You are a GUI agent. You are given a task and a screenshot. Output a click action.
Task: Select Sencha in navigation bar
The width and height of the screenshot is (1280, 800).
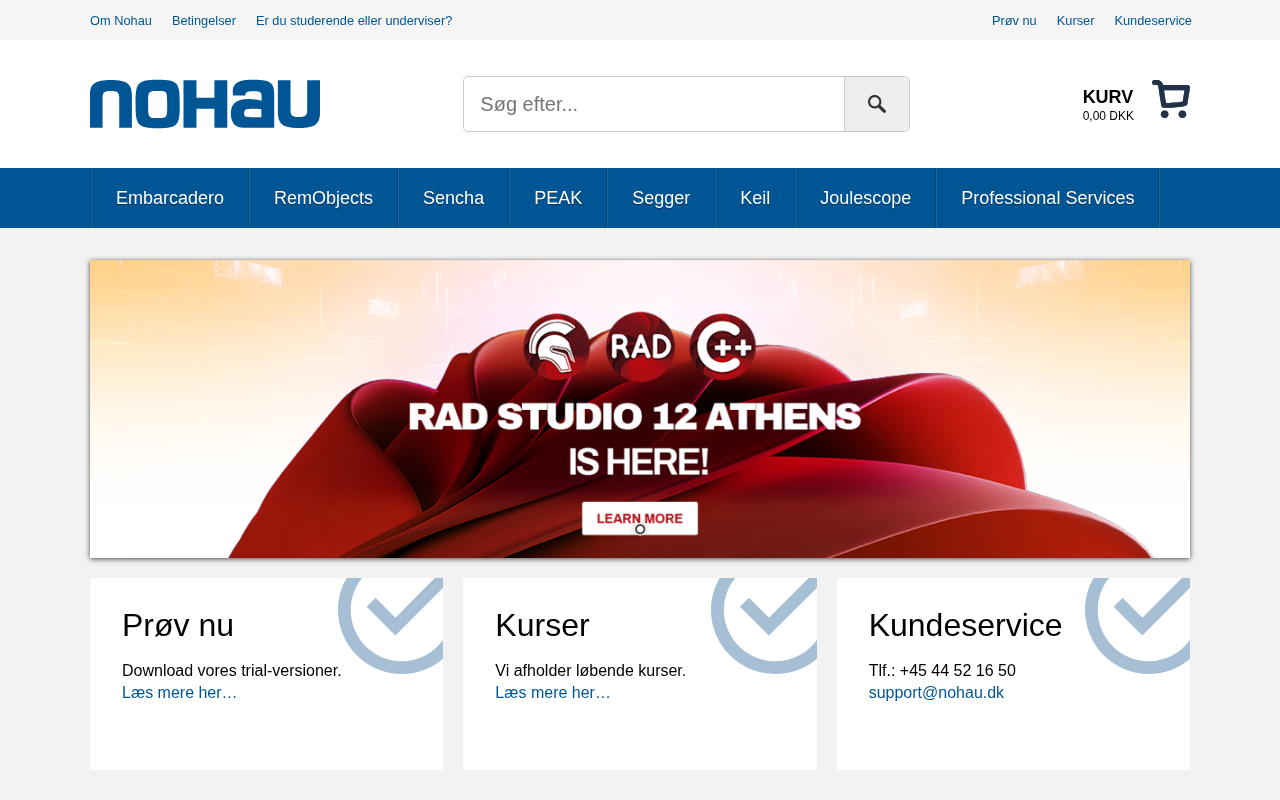(x=453, y=198)
